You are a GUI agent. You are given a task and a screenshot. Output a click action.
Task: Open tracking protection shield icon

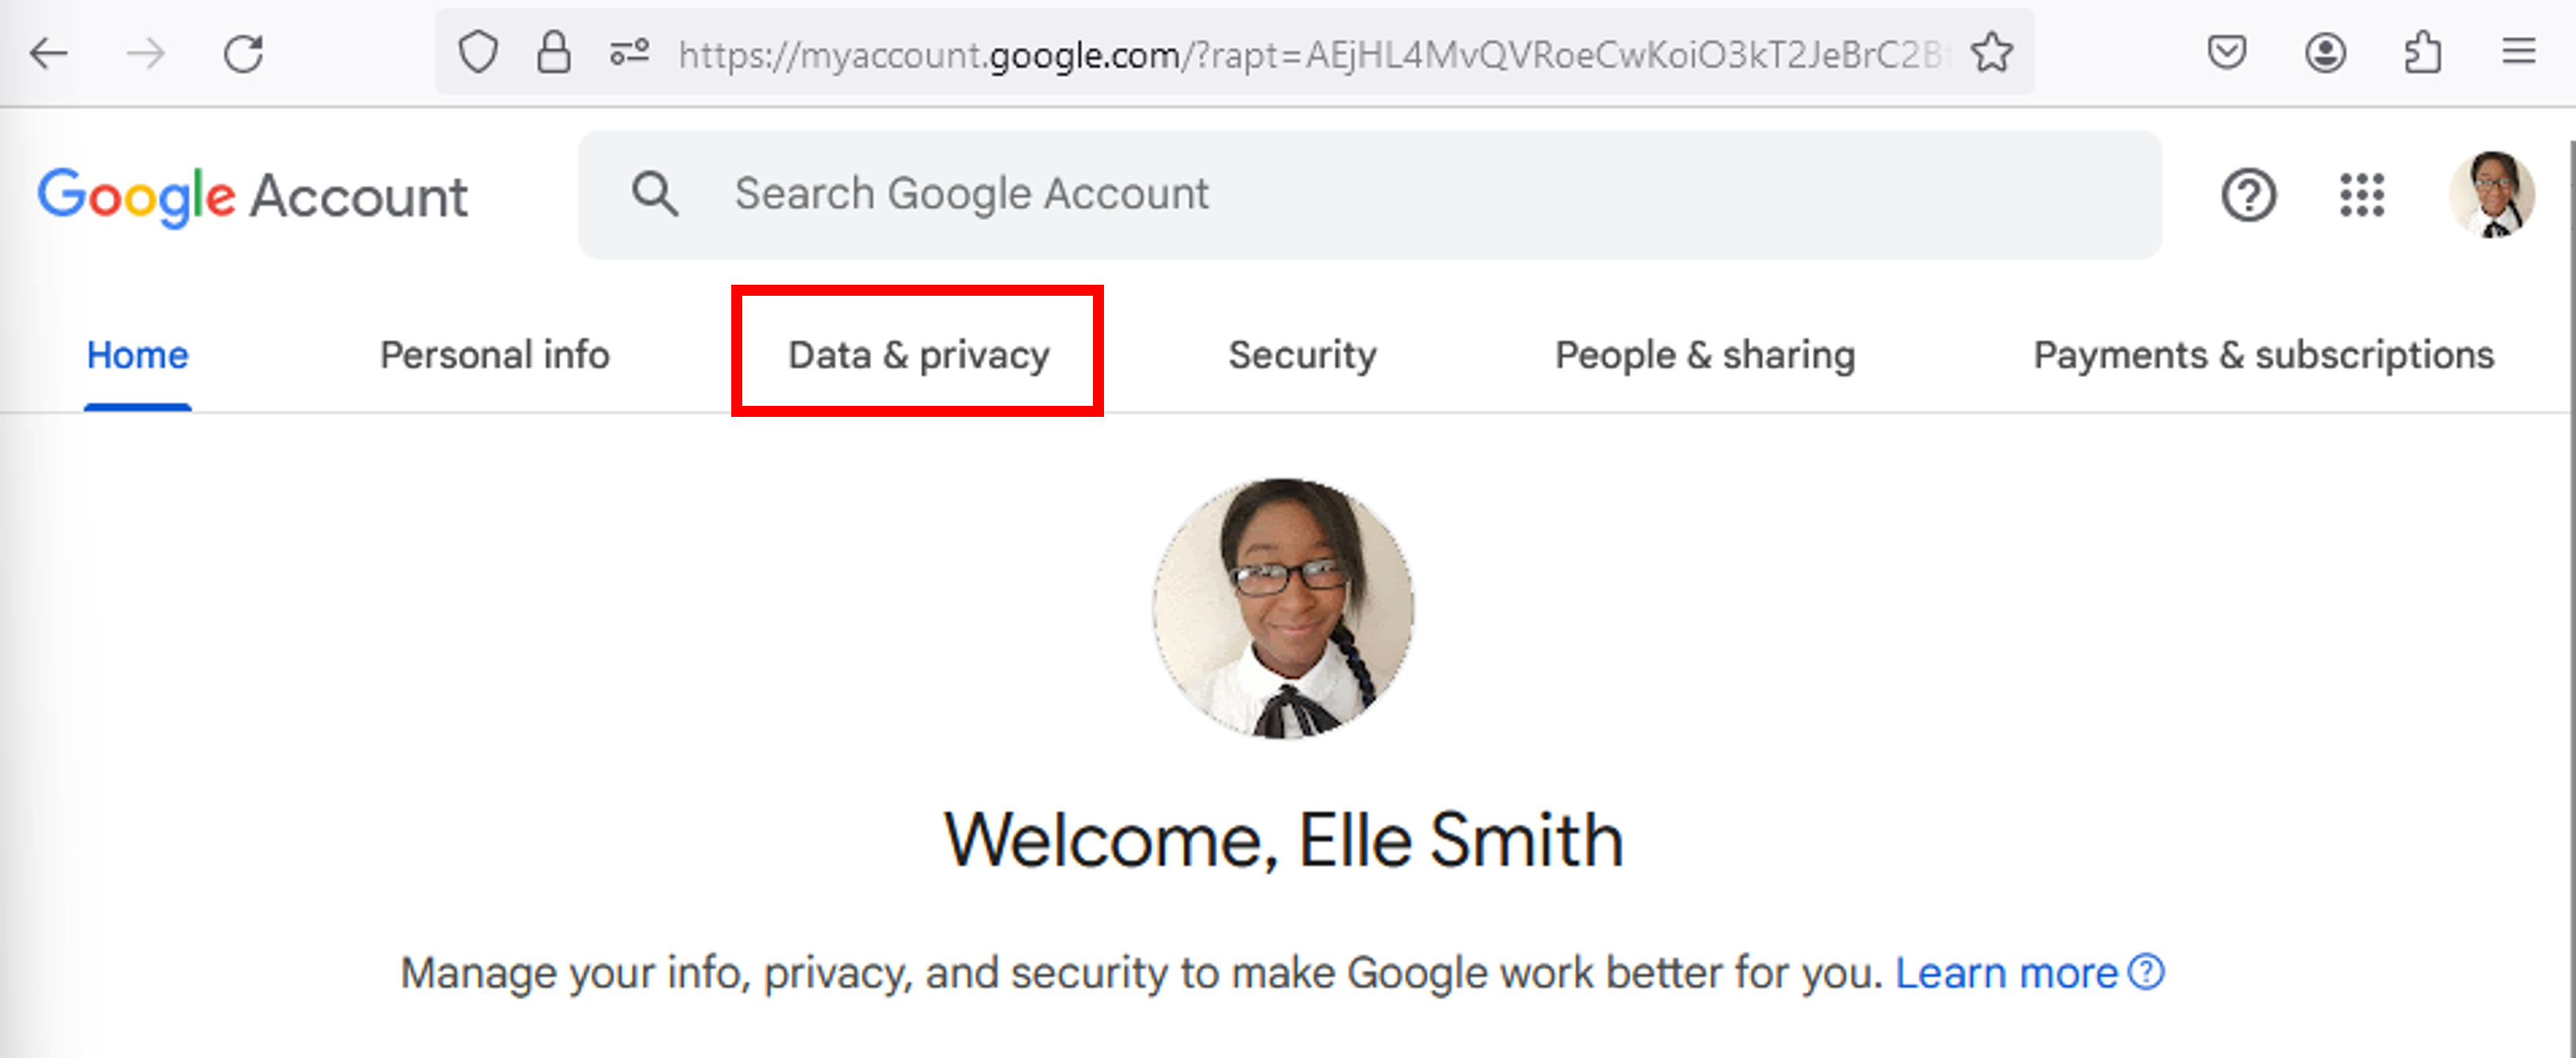tap(478, 53)
